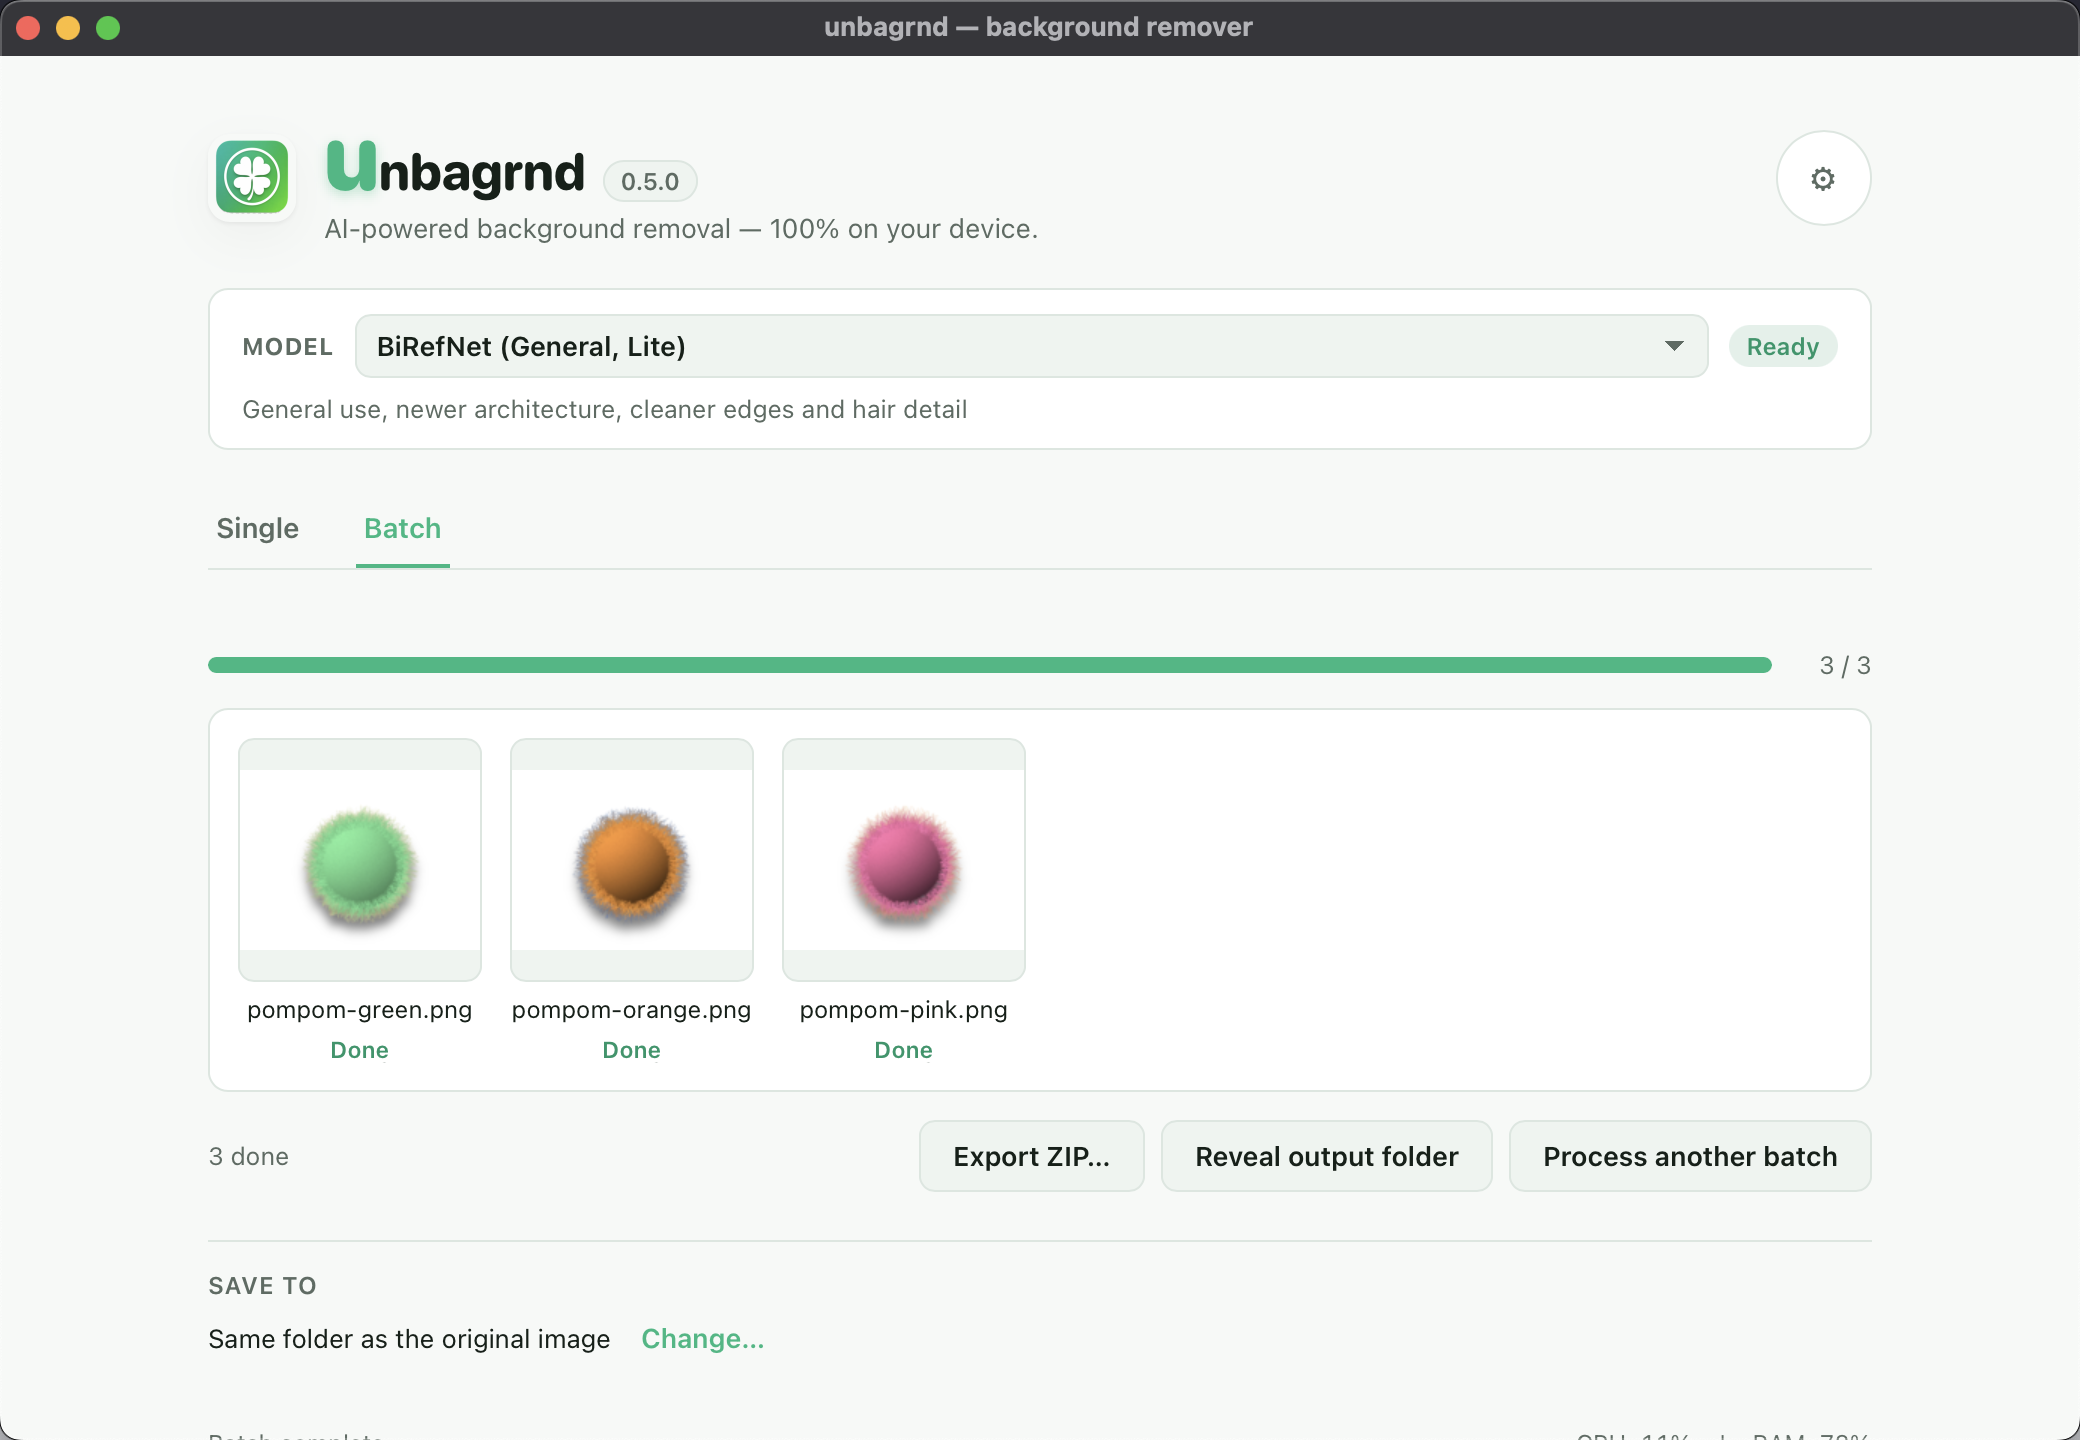The width and height of the screenshot is (2080, 1440).
Task: Click the Unbagrnd app title
Action: coord(456,169)
